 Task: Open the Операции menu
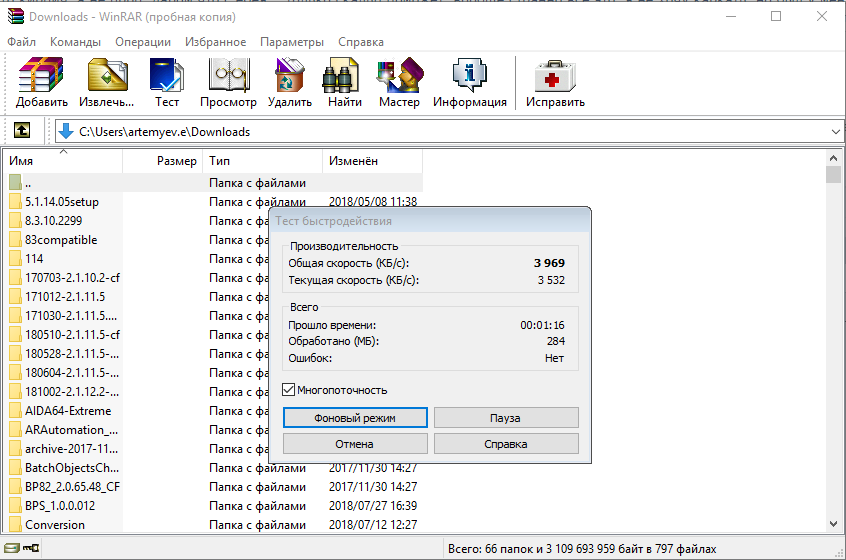(142, 42)
